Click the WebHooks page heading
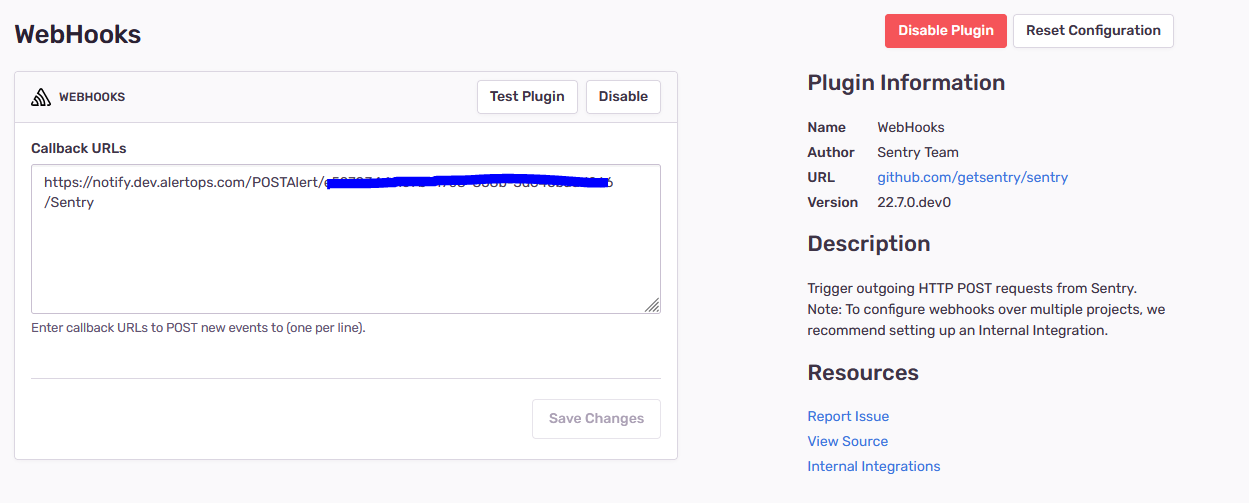This screenshot has width=1249, height=503. pyautogui.click(x=78, y=35)
